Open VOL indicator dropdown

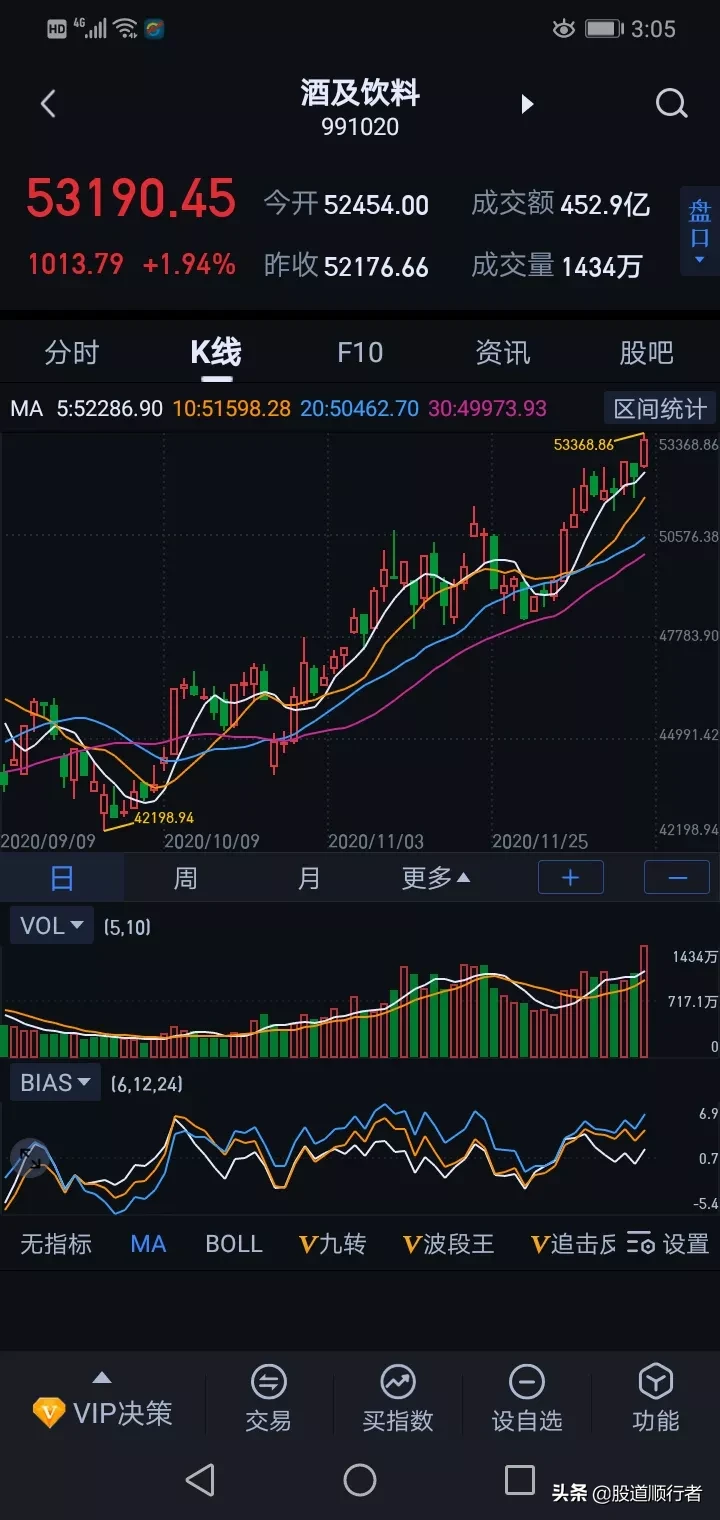pyautogui.click(x=52, y=926)
